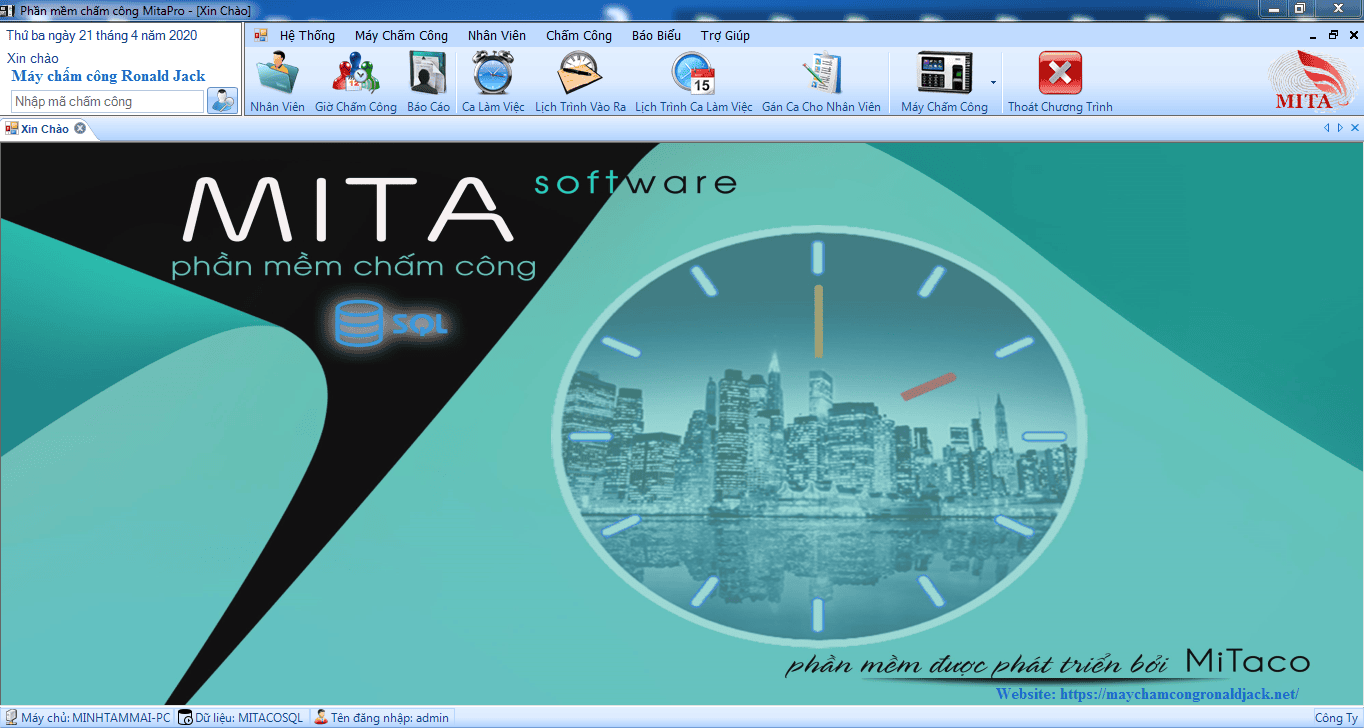The height and width of the screenshot is (728, 1364).
Task: Open the Trợ Giúp menu
Action: pos(725,36)
